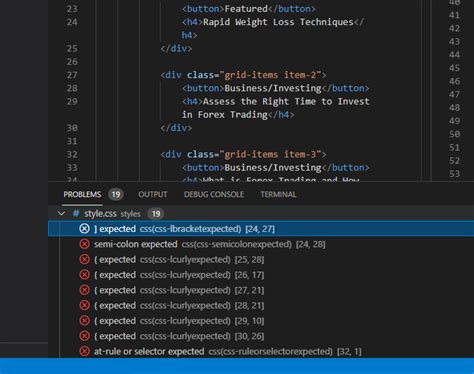Image resolution: width=474 pixels, height=374 pixels.
Task: Open the OUTPUT tab
Action: 153,194
